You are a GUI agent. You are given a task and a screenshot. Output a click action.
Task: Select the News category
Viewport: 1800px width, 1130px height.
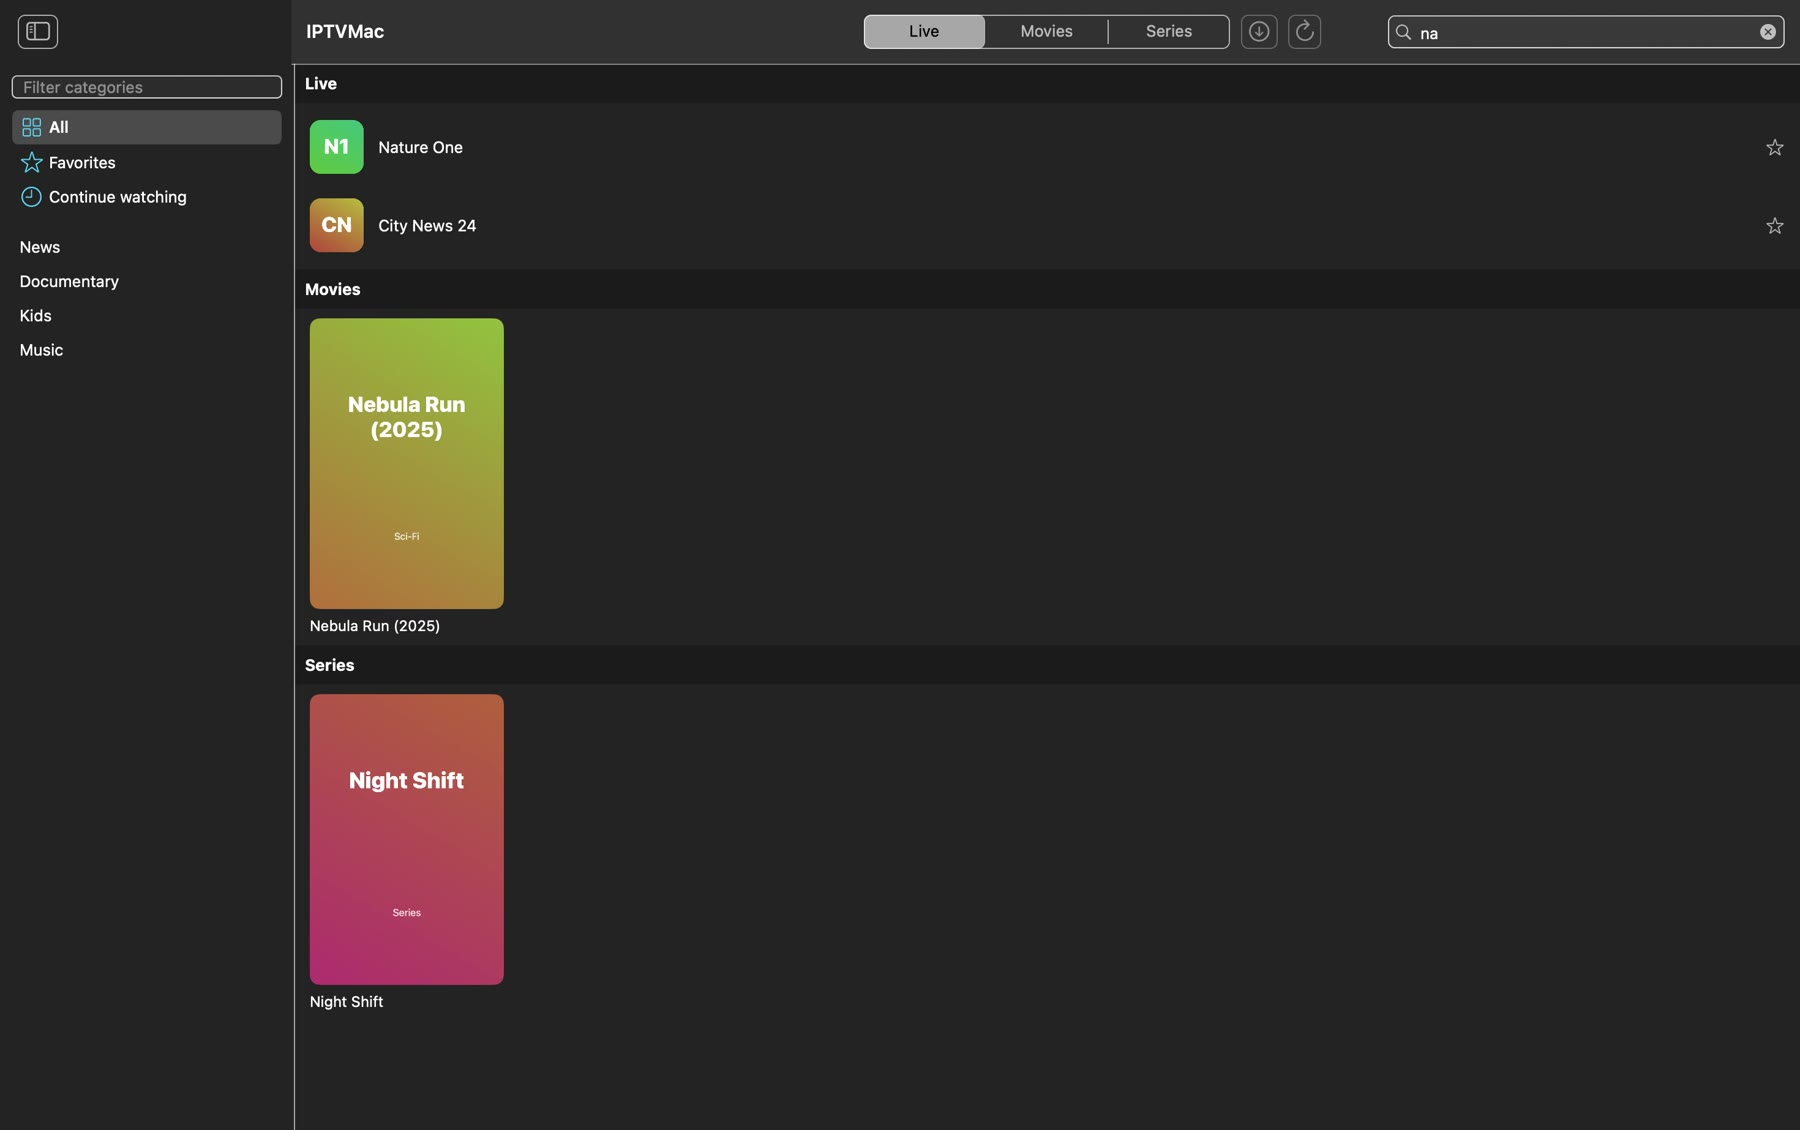click(40, 247)
